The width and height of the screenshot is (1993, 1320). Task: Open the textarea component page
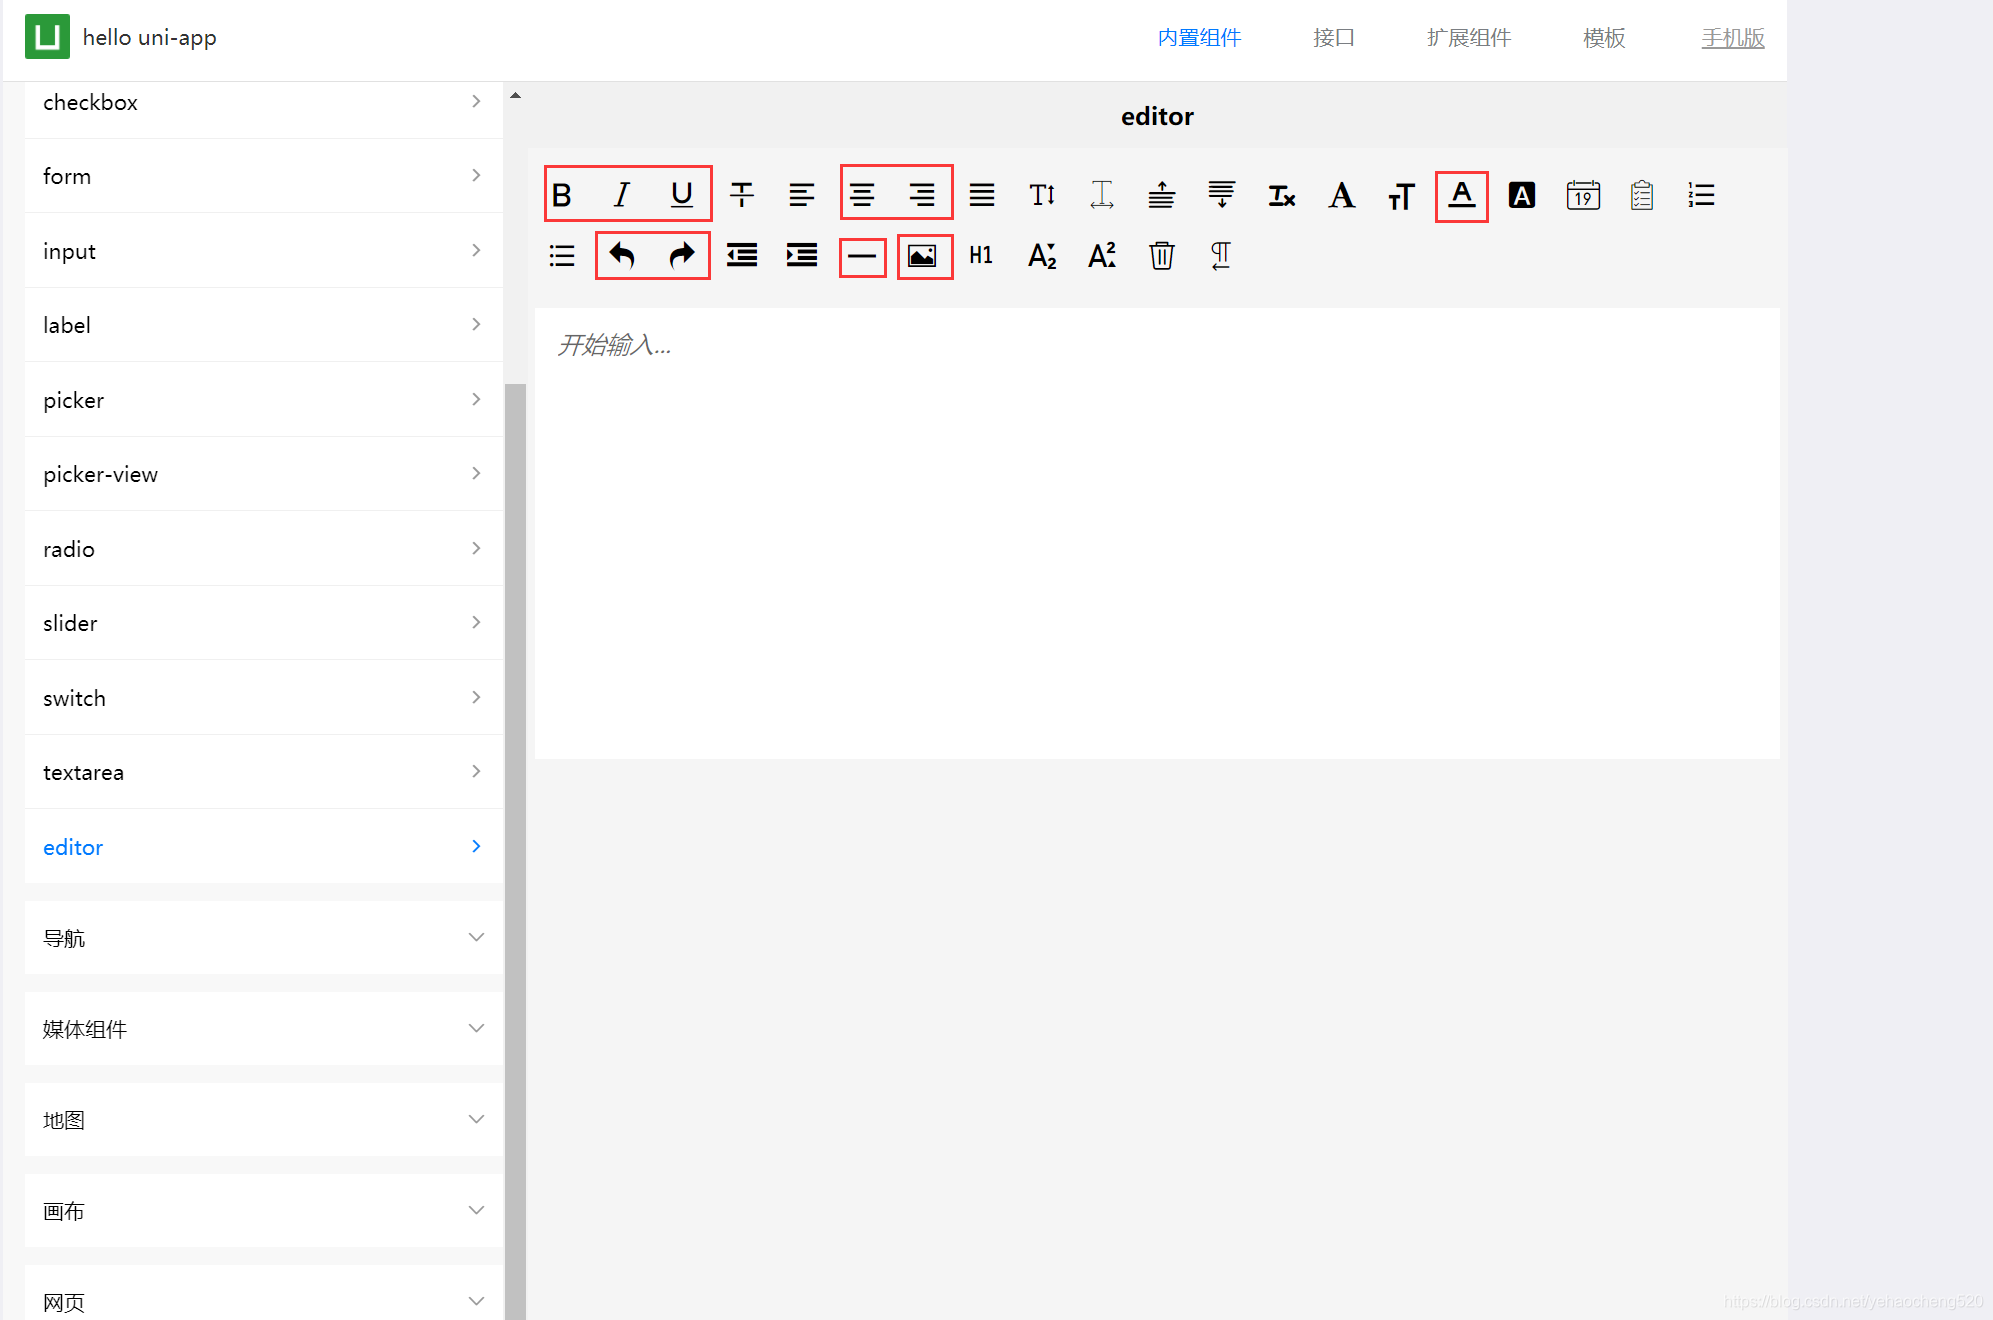264,772
